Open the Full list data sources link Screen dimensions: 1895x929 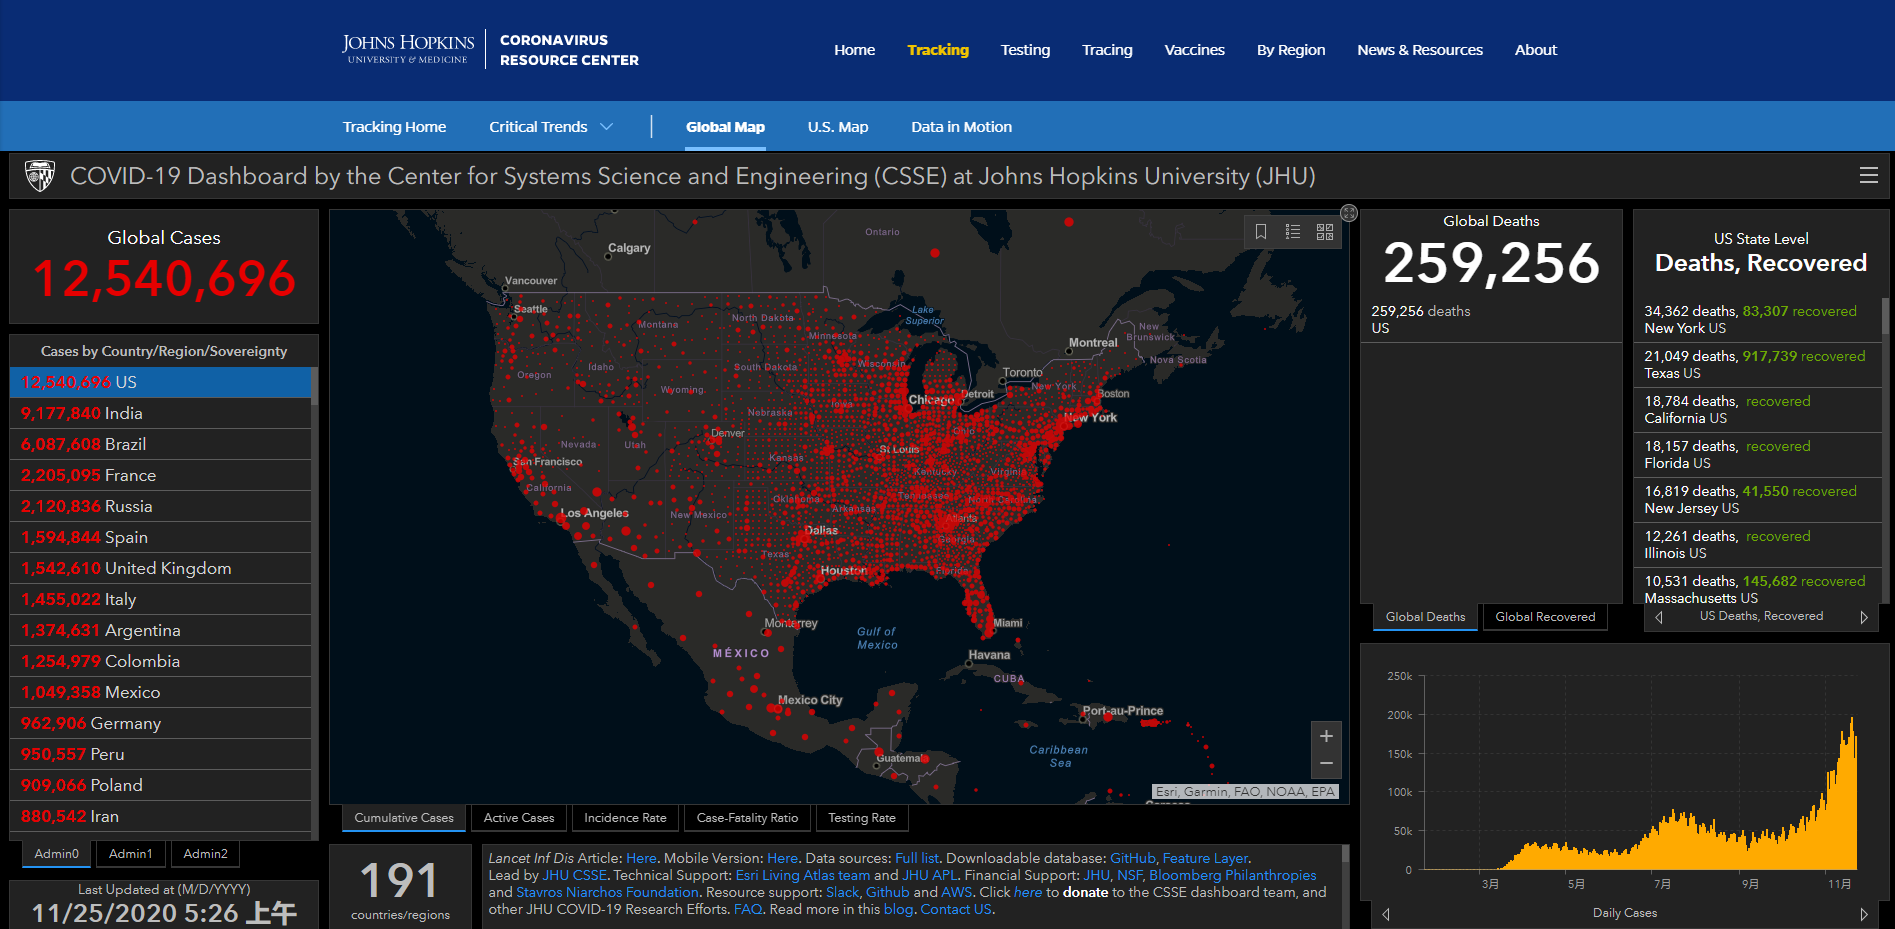pyautogui.click(x=917, y=858)
